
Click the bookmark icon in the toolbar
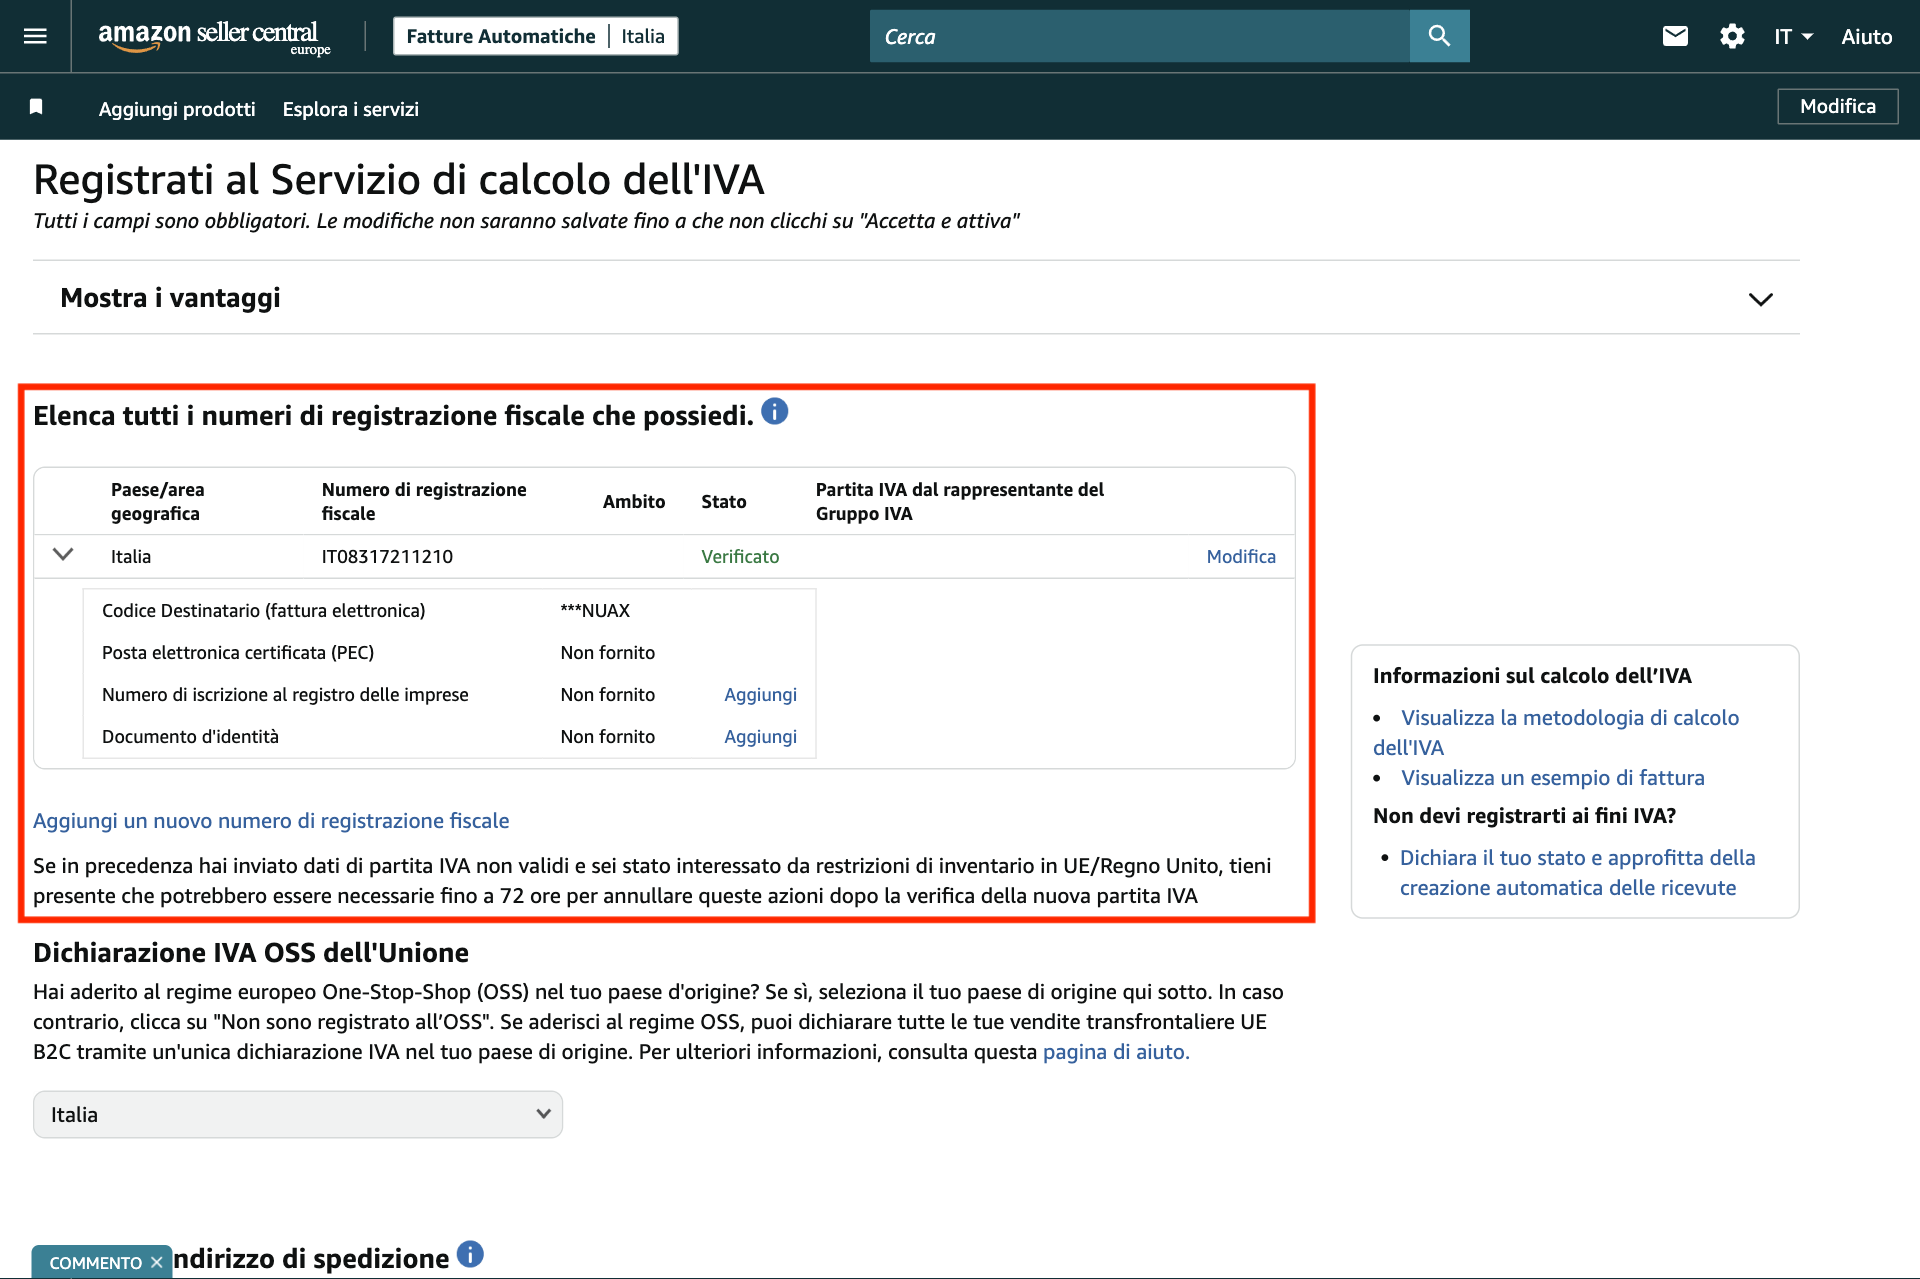tap(37, 107)
